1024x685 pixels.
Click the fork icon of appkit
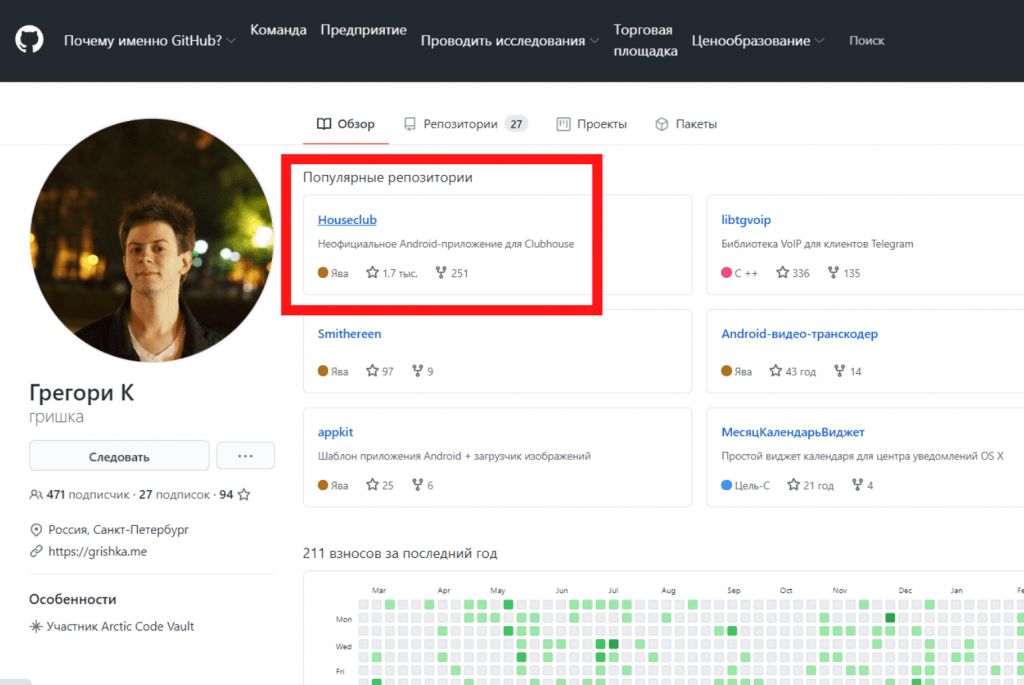[417, 485]
